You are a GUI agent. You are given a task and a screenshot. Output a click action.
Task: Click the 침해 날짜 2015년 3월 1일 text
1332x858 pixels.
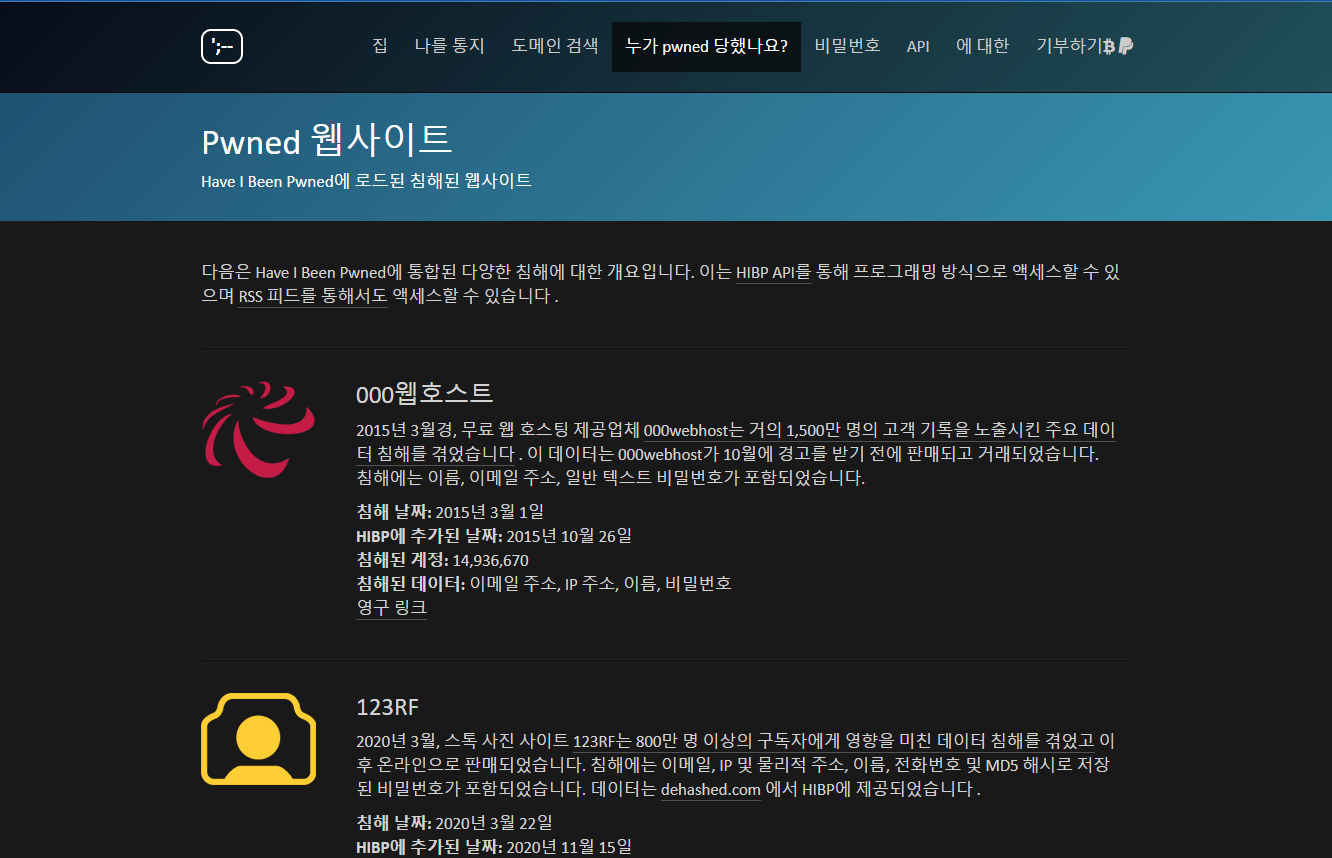point(450,512)
